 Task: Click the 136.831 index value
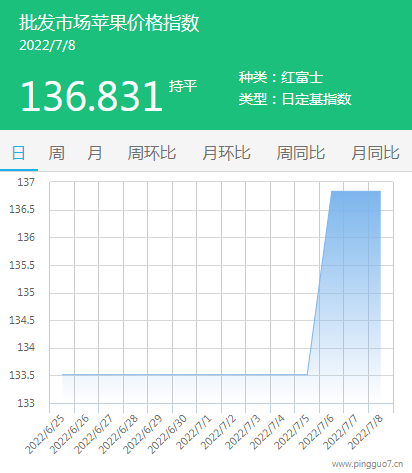point(91,97)
